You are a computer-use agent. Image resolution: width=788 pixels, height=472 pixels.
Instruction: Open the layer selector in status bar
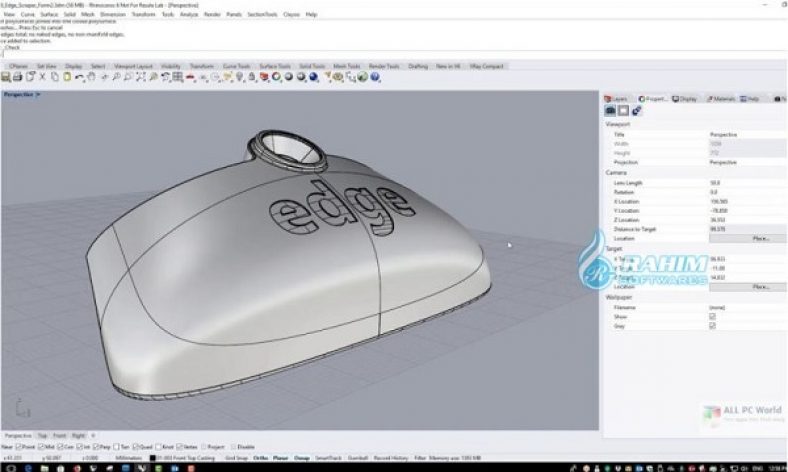182,458
